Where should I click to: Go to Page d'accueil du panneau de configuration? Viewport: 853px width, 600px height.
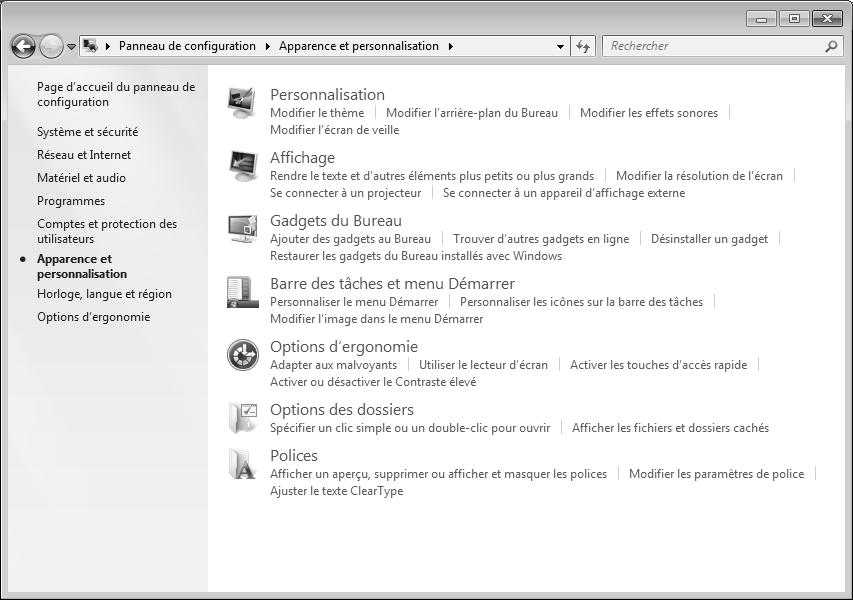pos(116,94)
